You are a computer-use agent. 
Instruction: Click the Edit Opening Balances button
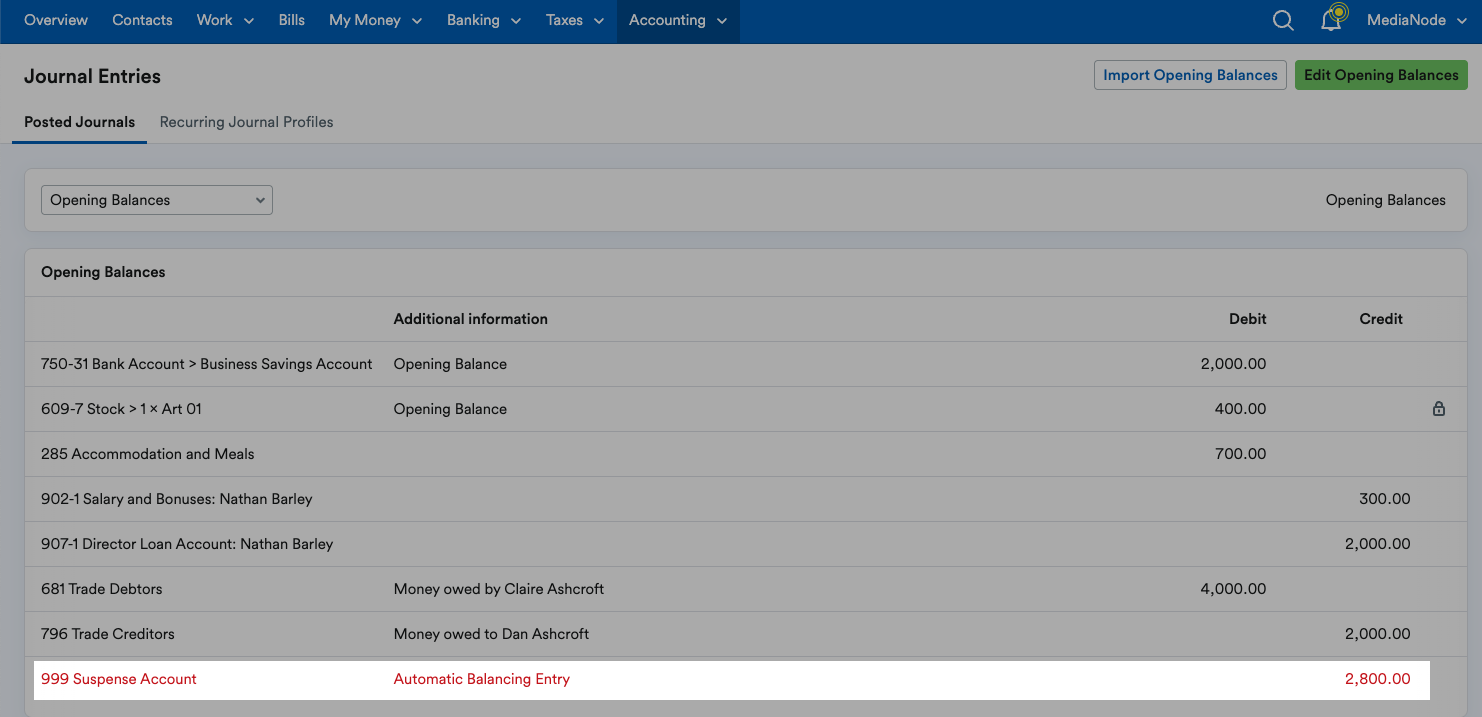click(1381, 75)
